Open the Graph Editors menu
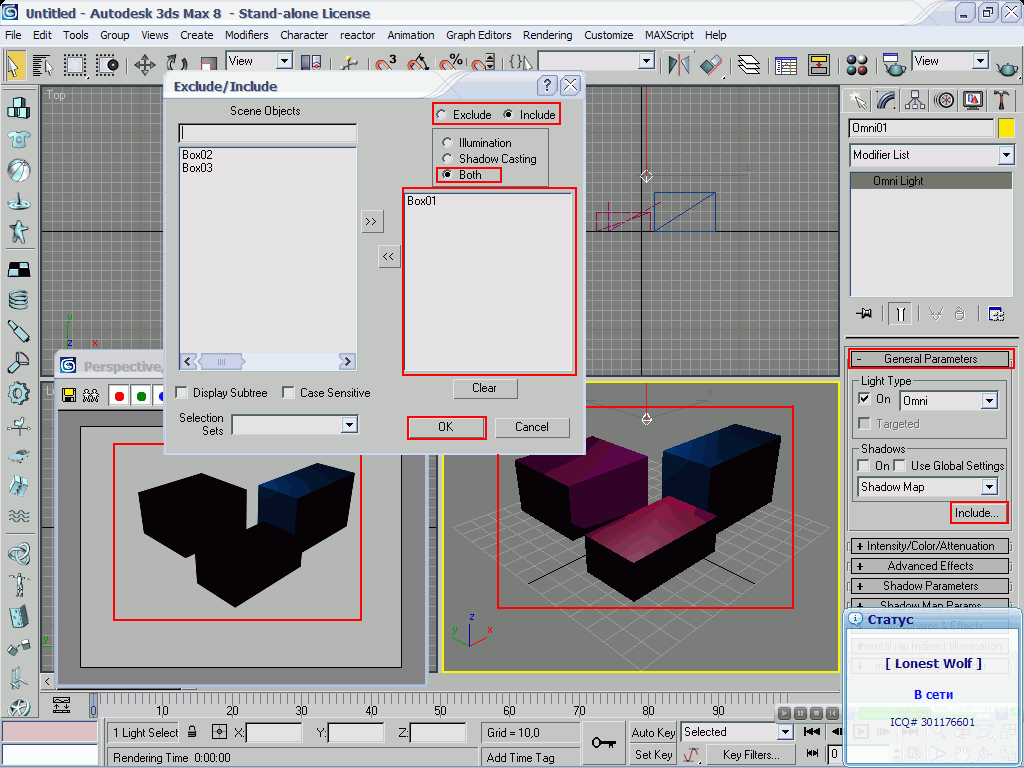 pos(478,35)
